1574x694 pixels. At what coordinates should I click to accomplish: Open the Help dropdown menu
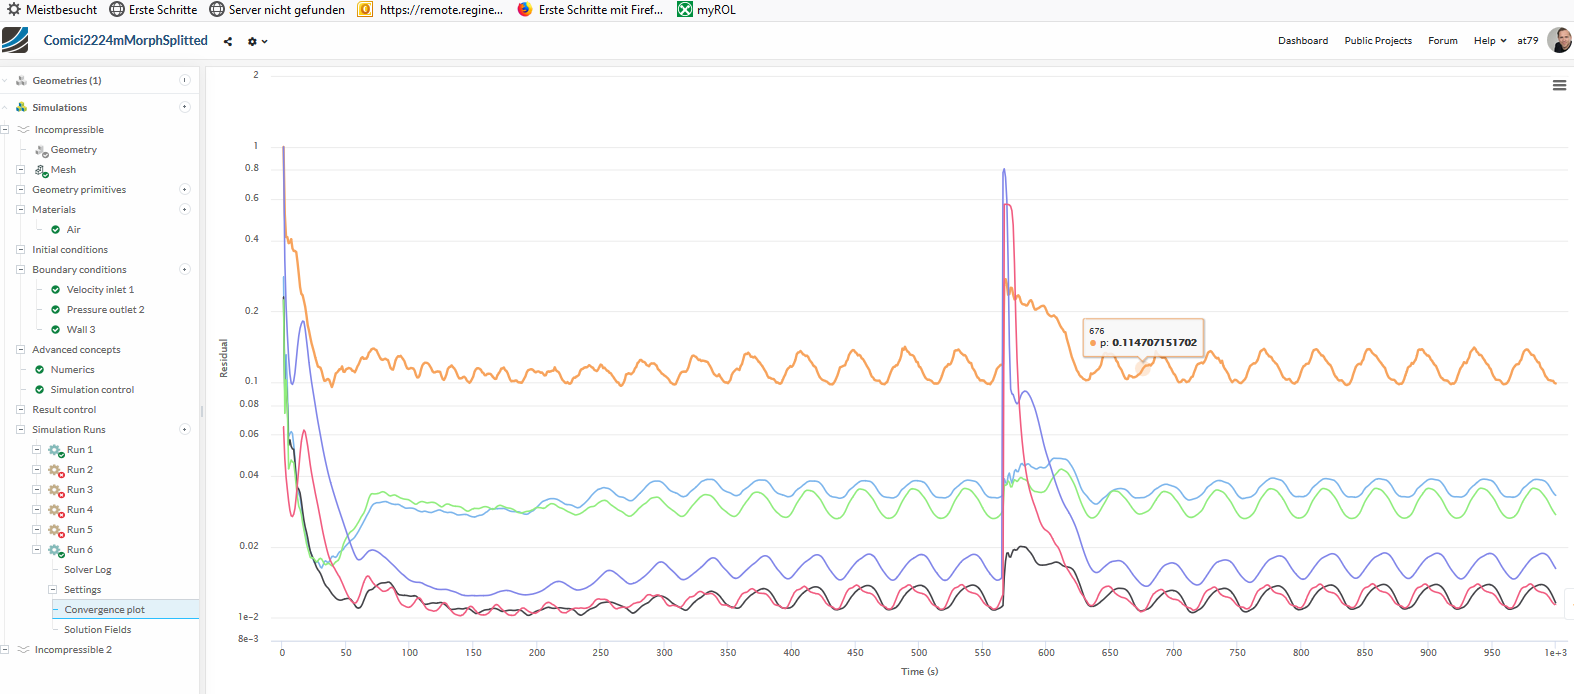[x=1489, y=41]
